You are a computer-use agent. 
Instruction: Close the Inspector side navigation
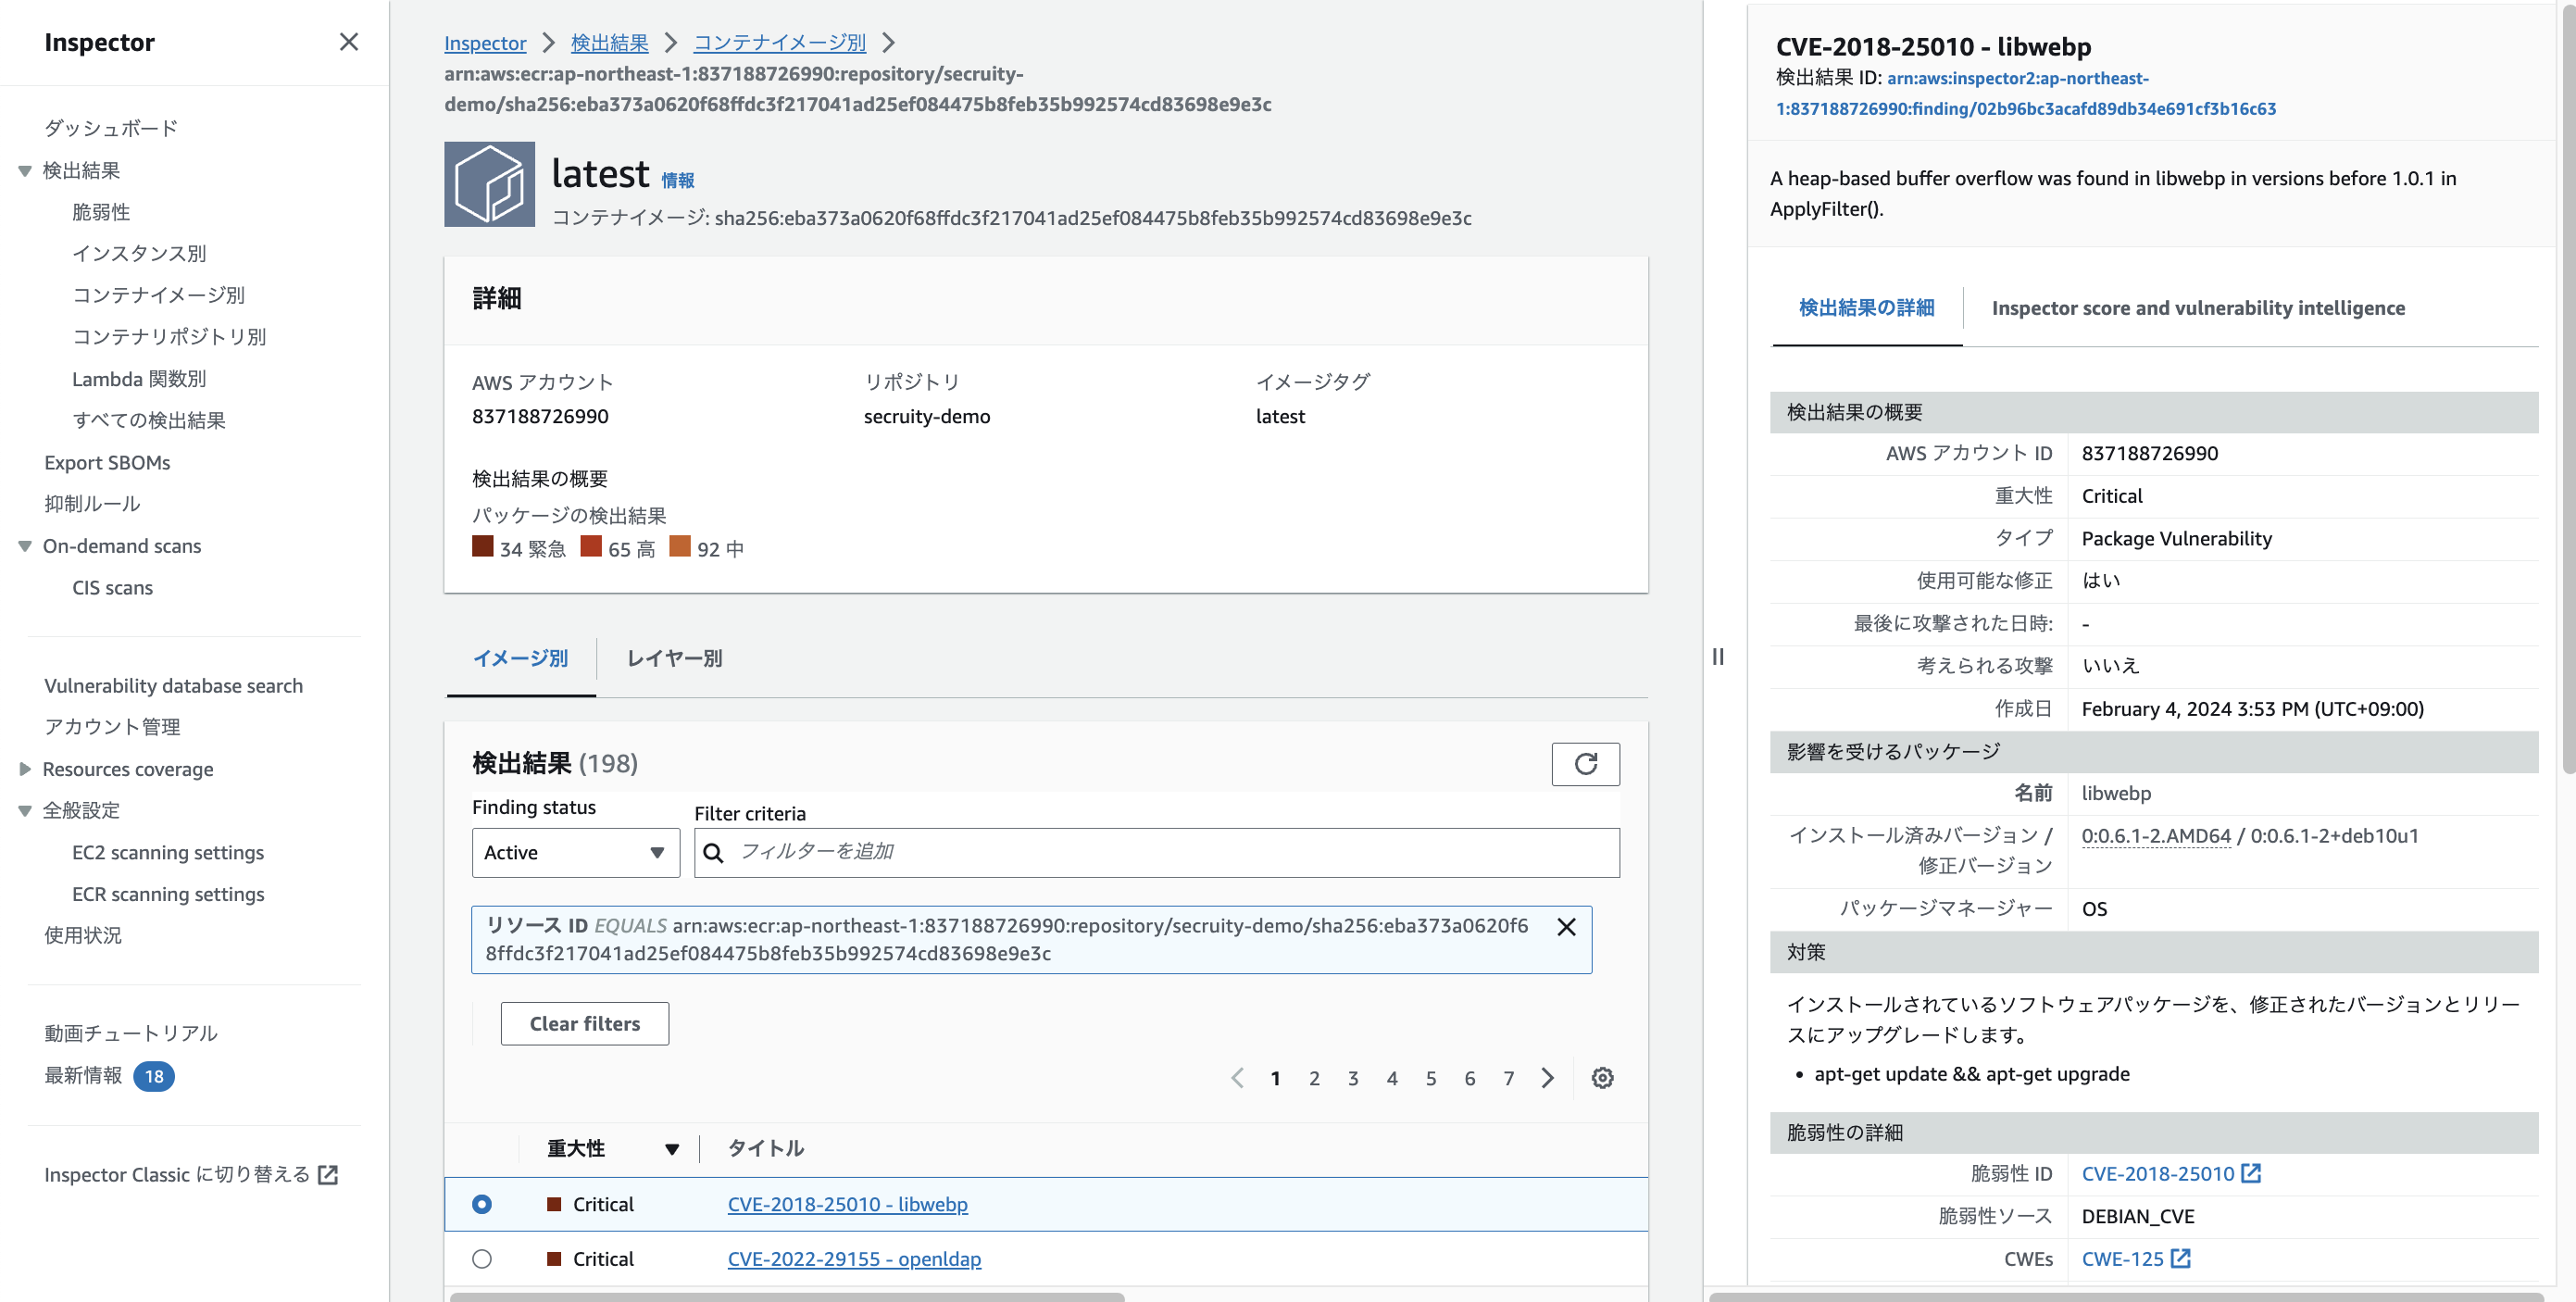(x=348, y=42)
